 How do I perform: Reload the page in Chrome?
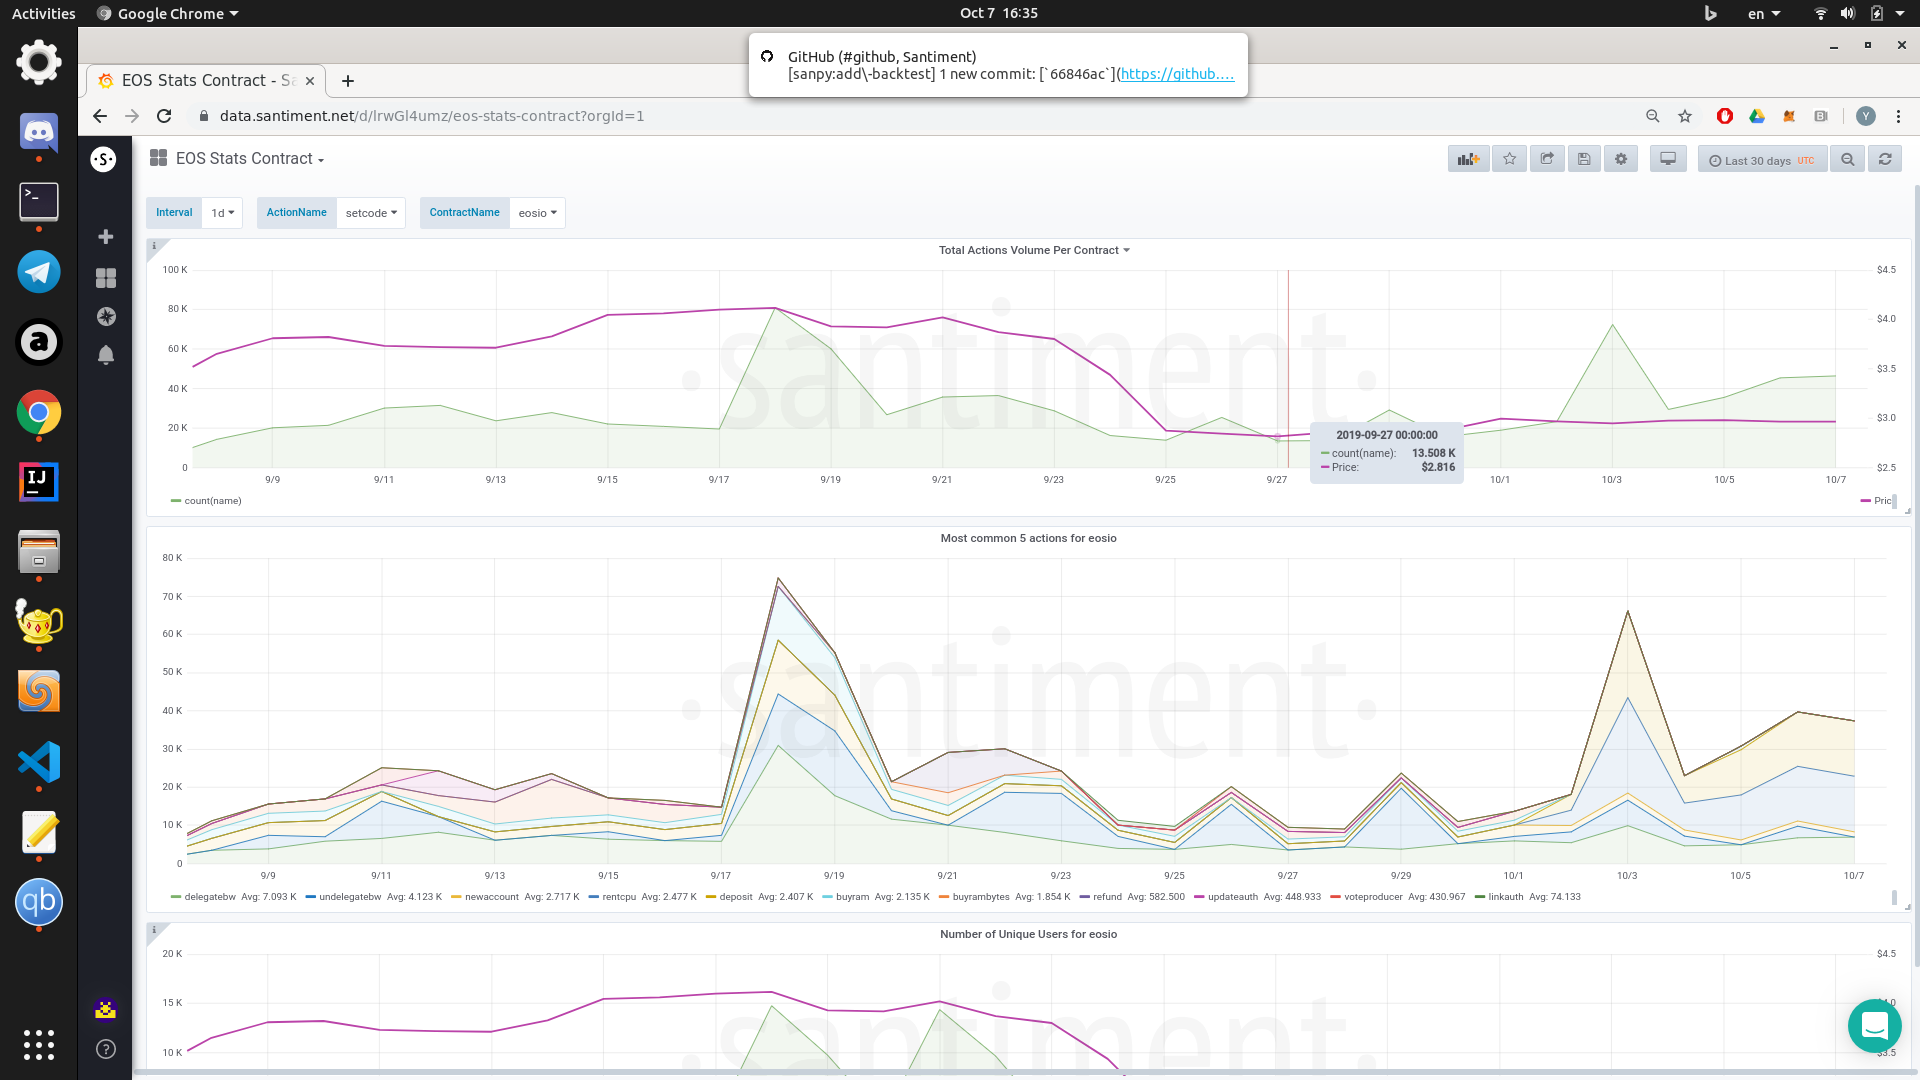(165, 116)
